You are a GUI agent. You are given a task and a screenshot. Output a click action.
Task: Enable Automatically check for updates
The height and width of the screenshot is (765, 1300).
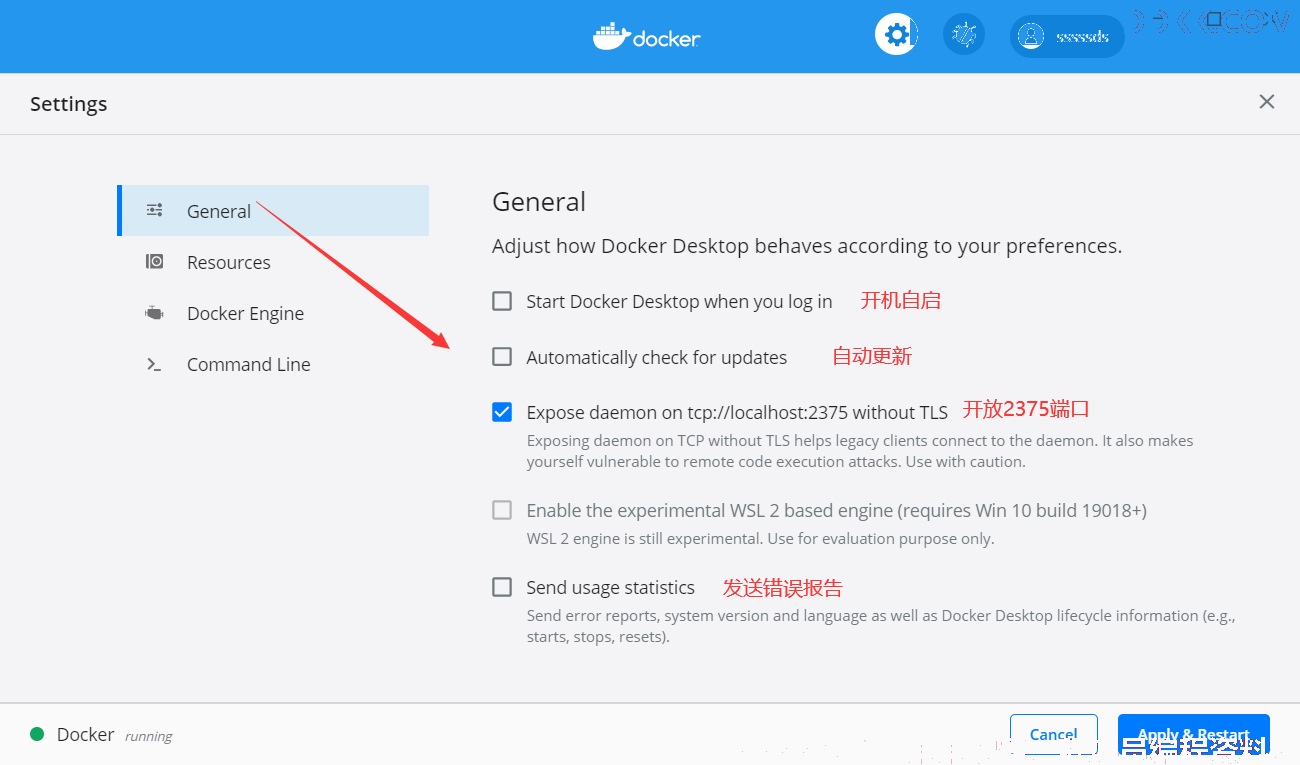pyautogui.click(x=502, y=357)
